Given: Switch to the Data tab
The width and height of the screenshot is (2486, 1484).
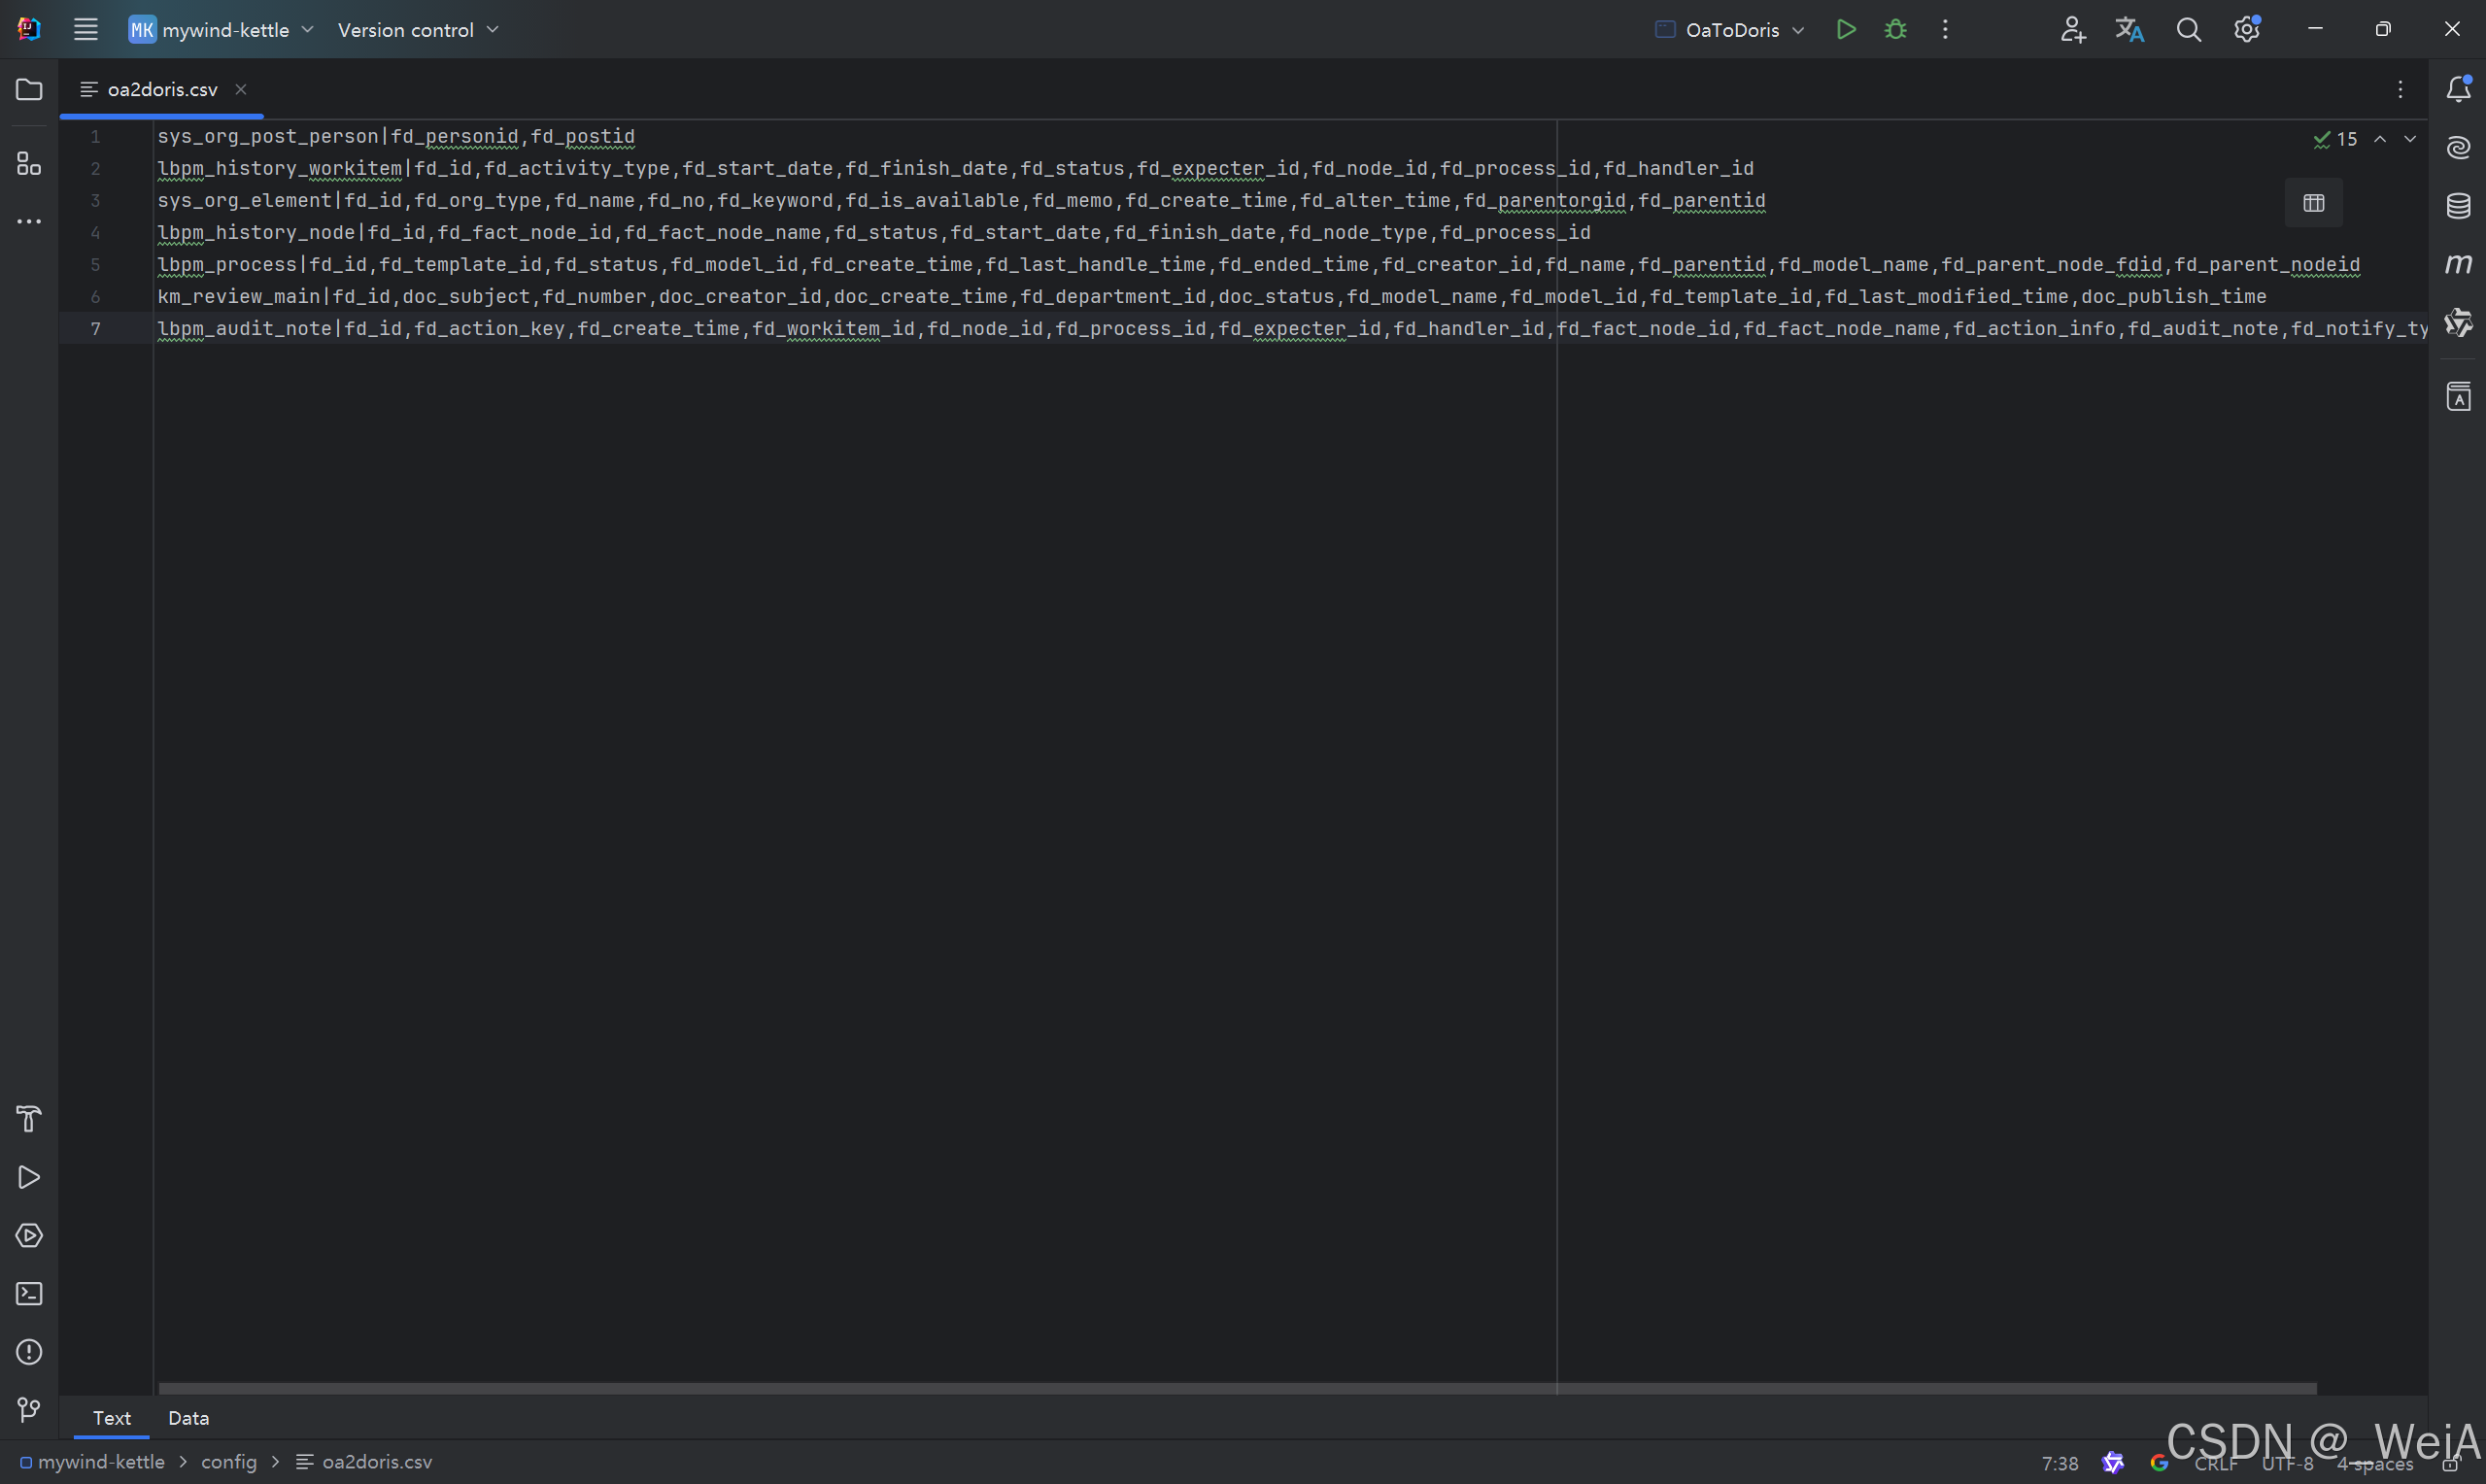Looking at the screenshot, I should pyautogui.click(x=188, y=1418).
